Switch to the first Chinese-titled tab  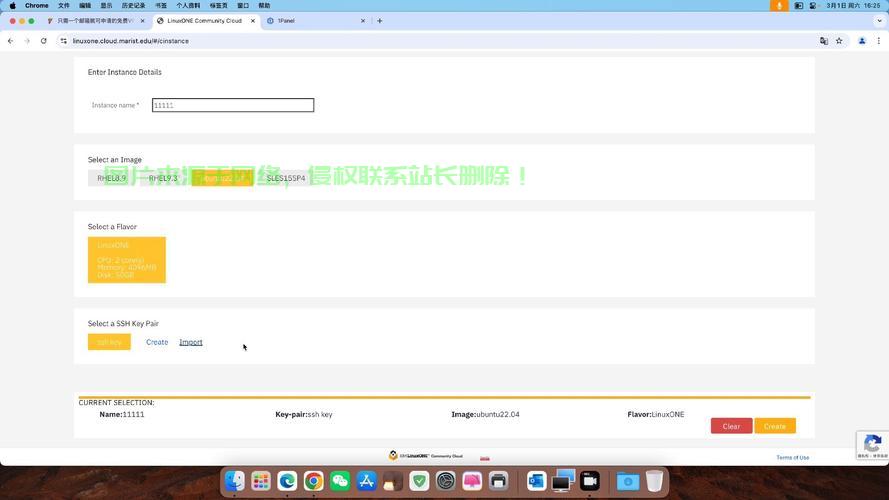click(94, 20)
